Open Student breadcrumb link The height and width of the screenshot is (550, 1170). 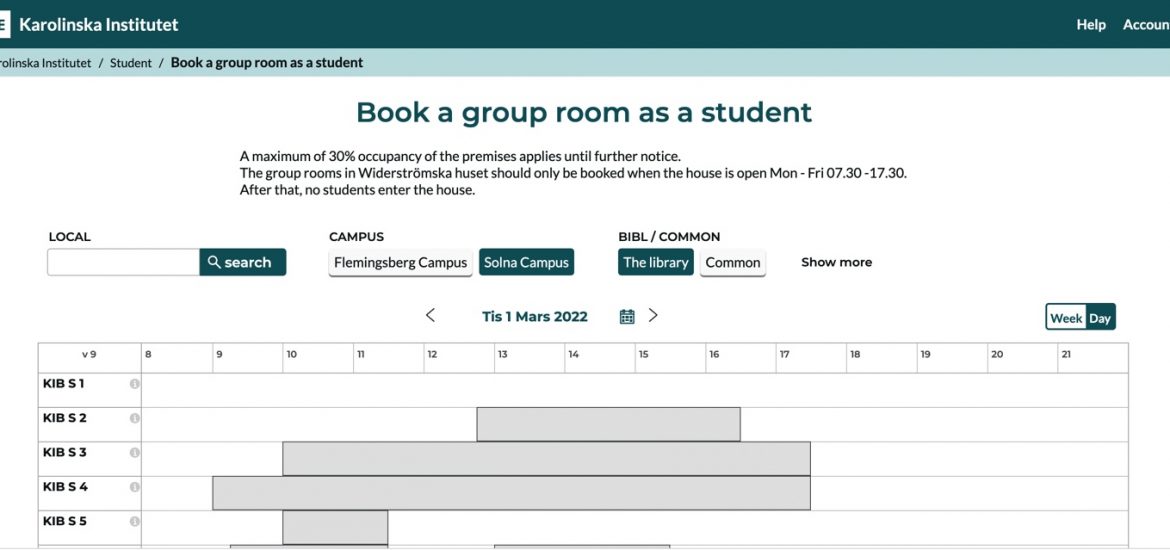pyautogui.click(x=131, y=63)
